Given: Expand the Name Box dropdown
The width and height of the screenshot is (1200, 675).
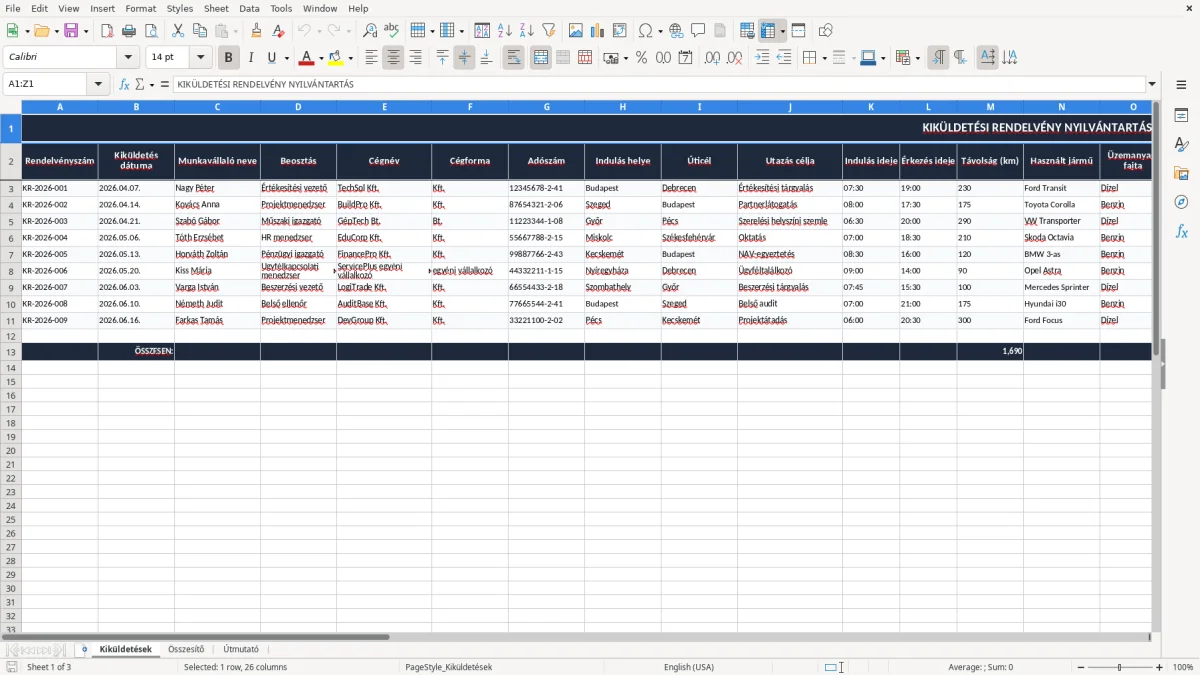Looking at the screenshot, I should [99, 85].
